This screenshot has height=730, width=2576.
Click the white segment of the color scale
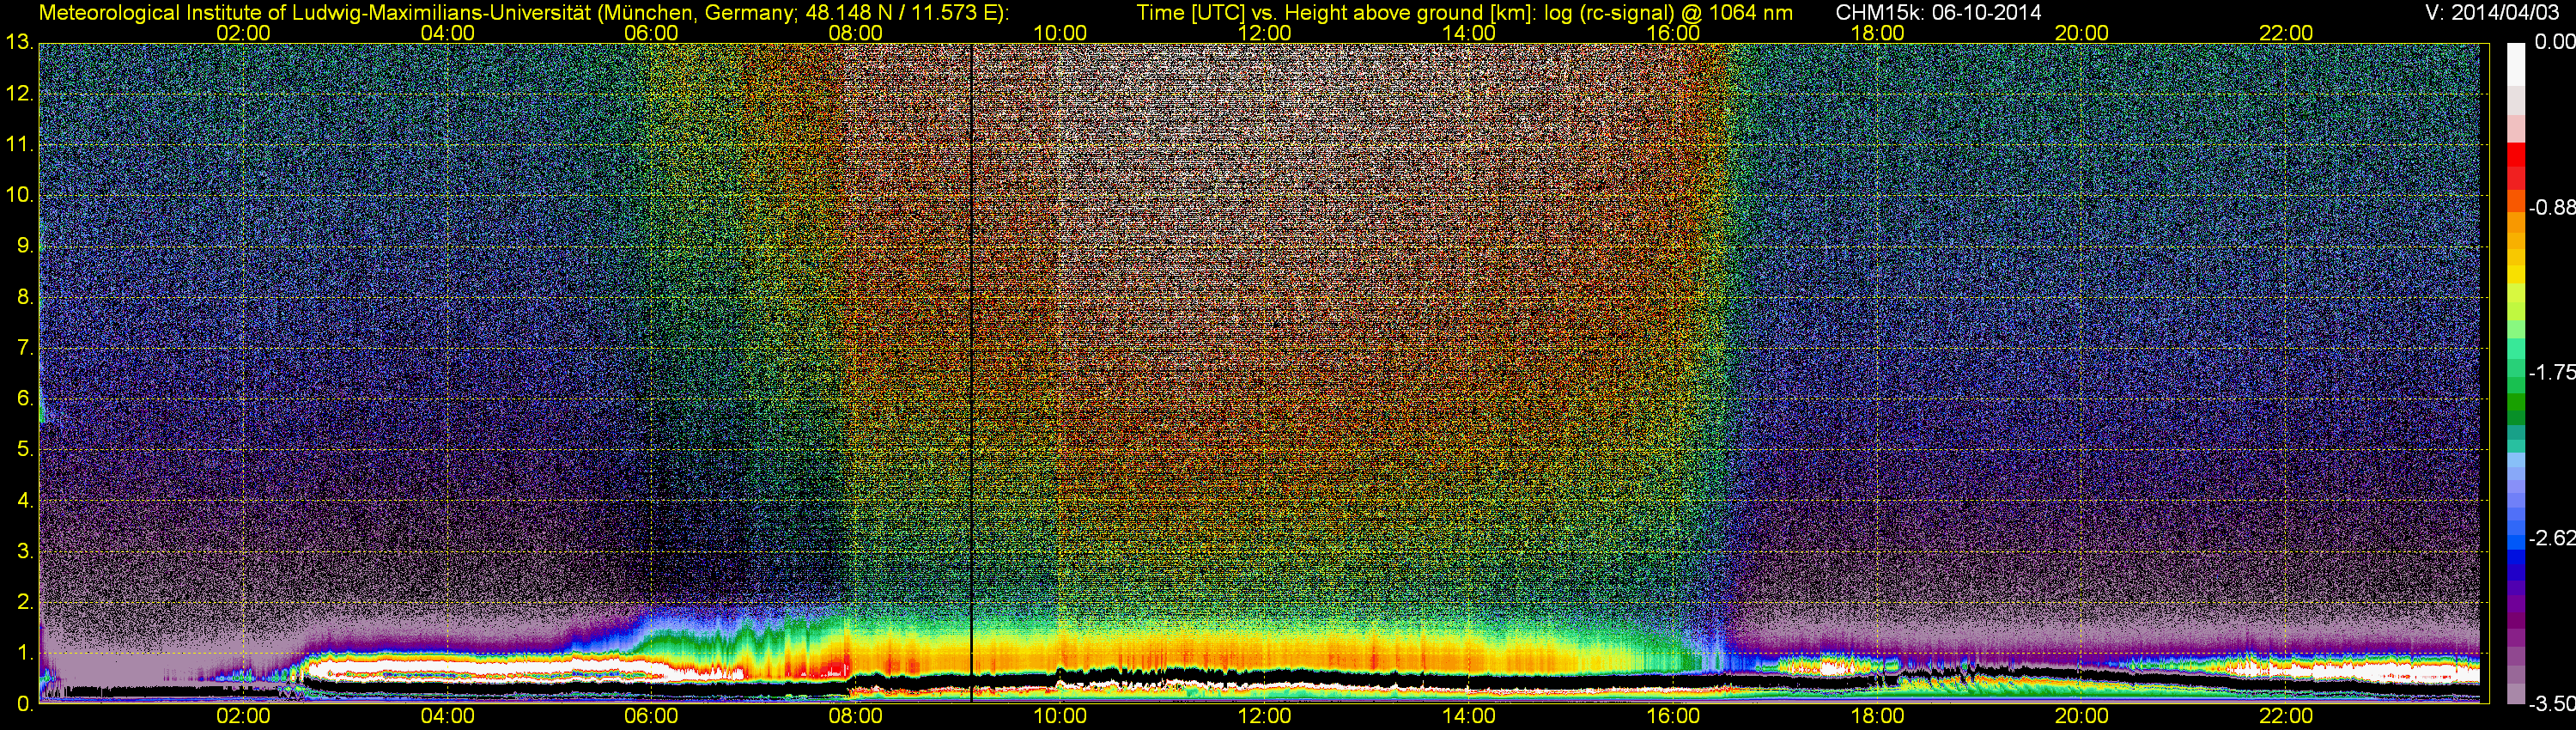pyautogui.click(x=2516, y=65)
